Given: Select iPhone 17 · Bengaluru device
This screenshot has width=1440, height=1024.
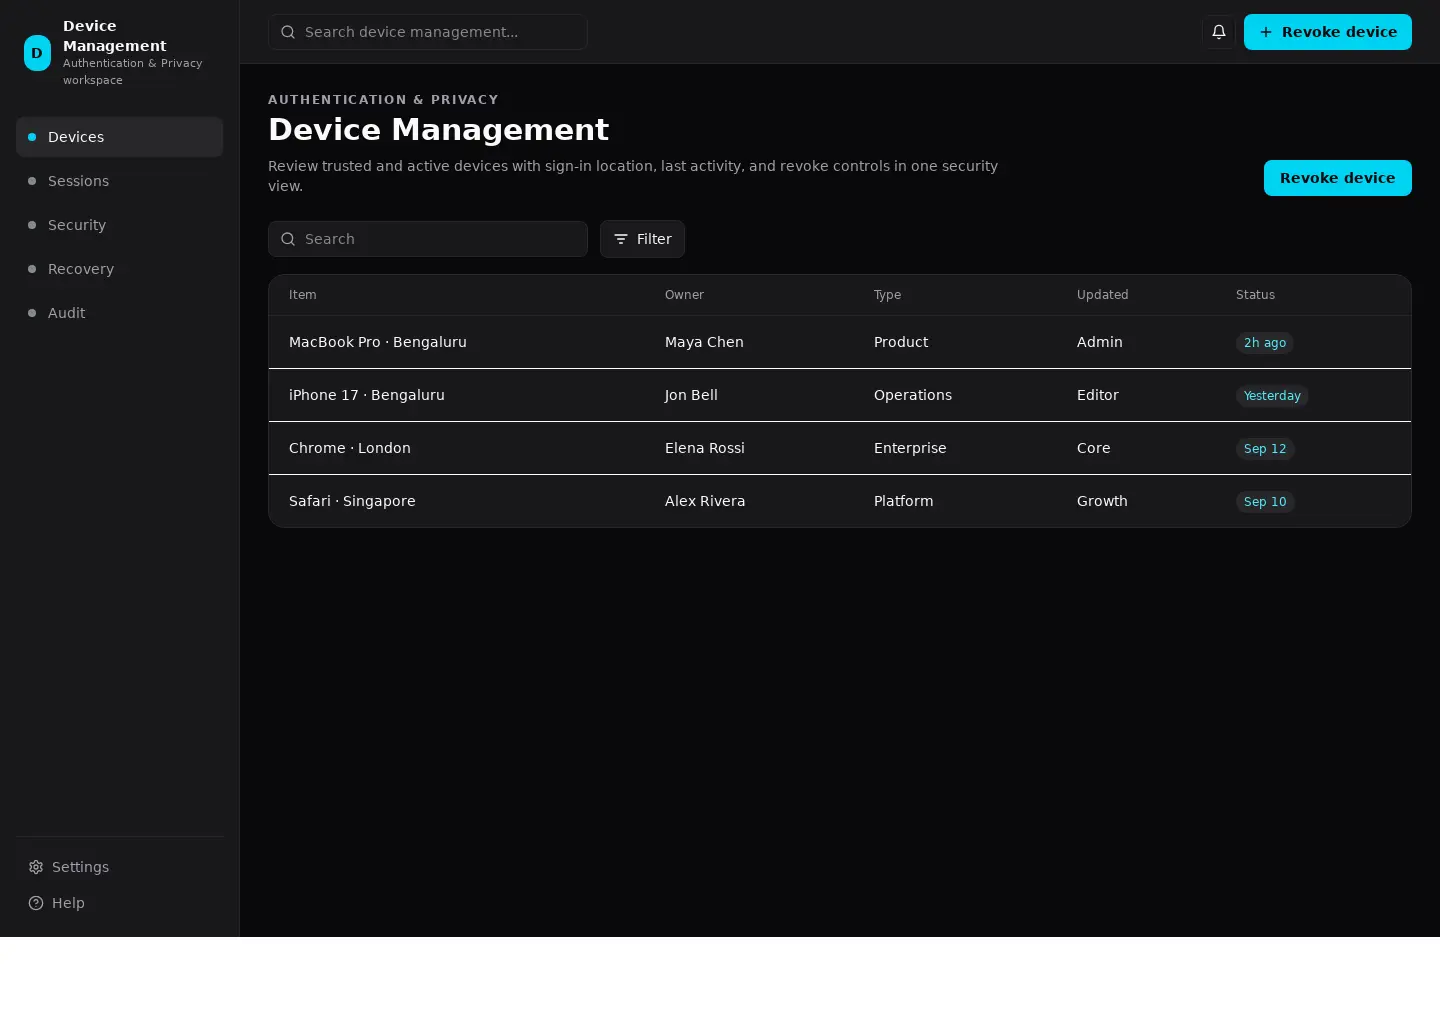Looking at the screenshot, I should click(840, 395).
